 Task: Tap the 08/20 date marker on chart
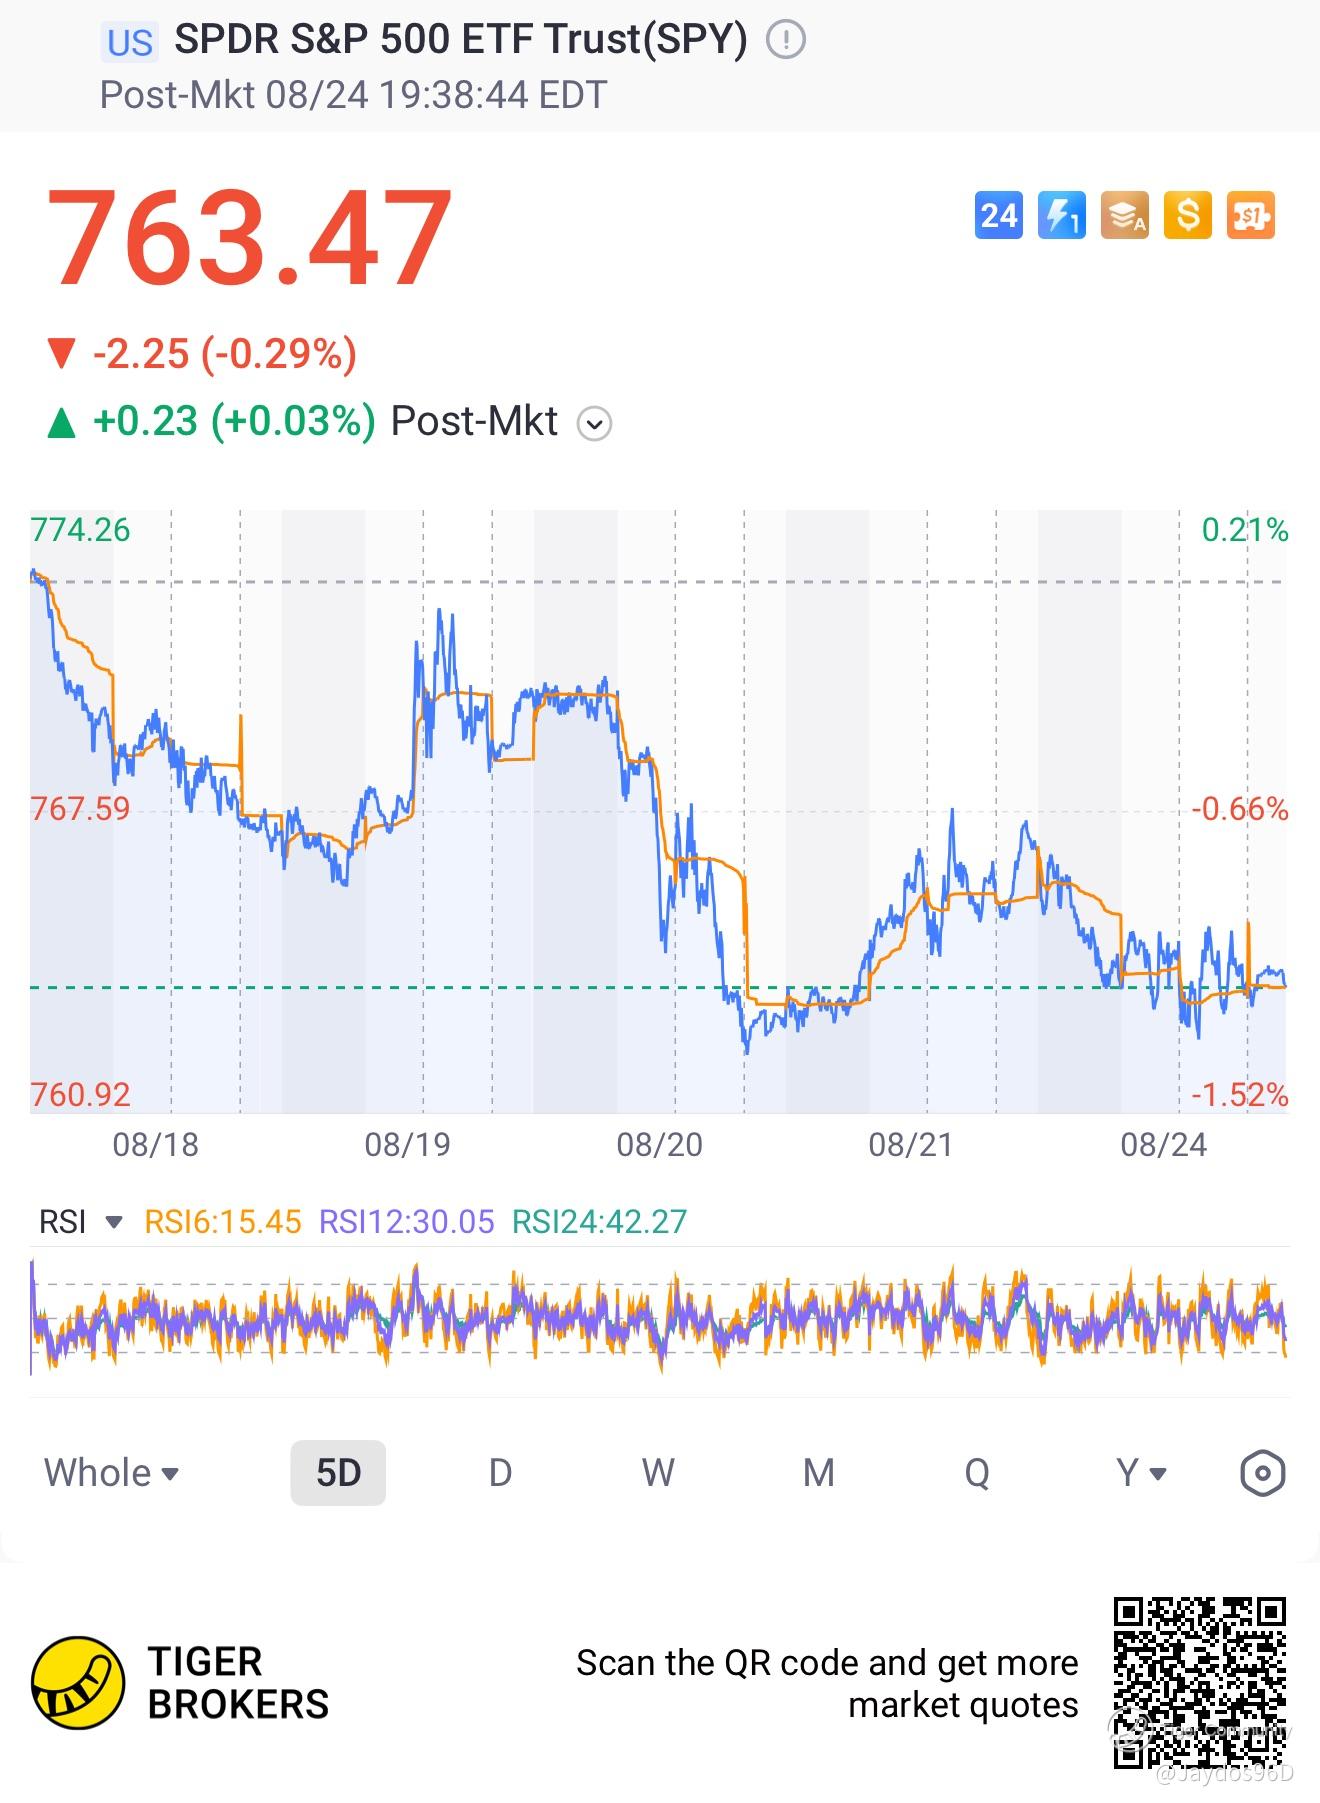[659, 1144]
